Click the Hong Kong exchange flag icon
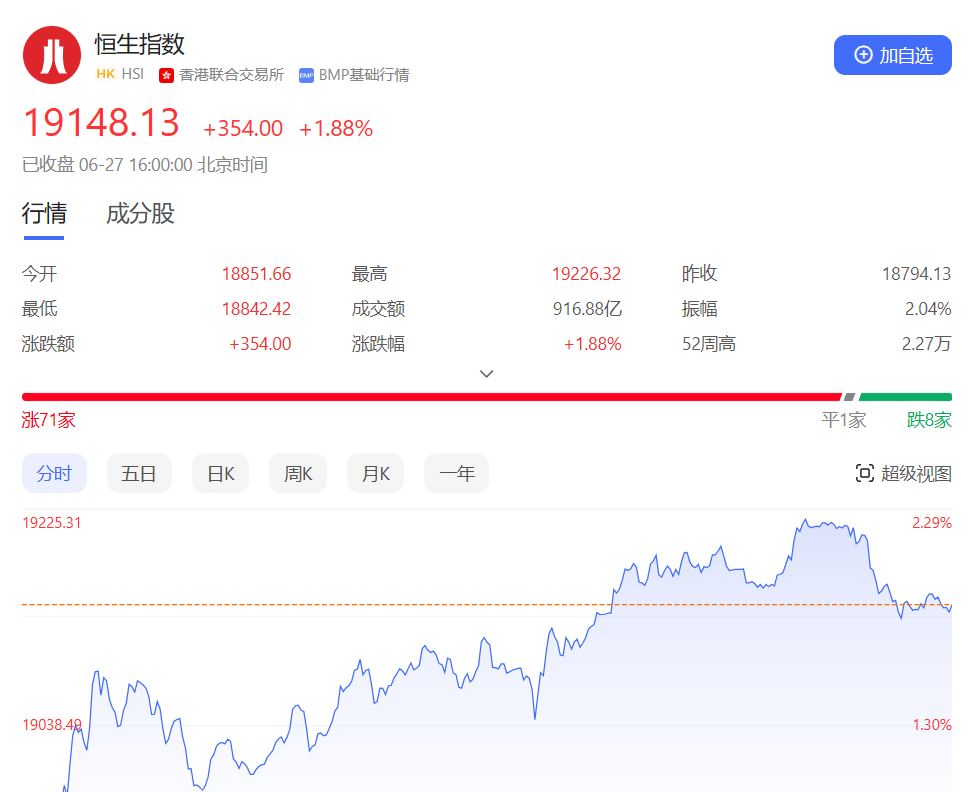 [166, 75]
